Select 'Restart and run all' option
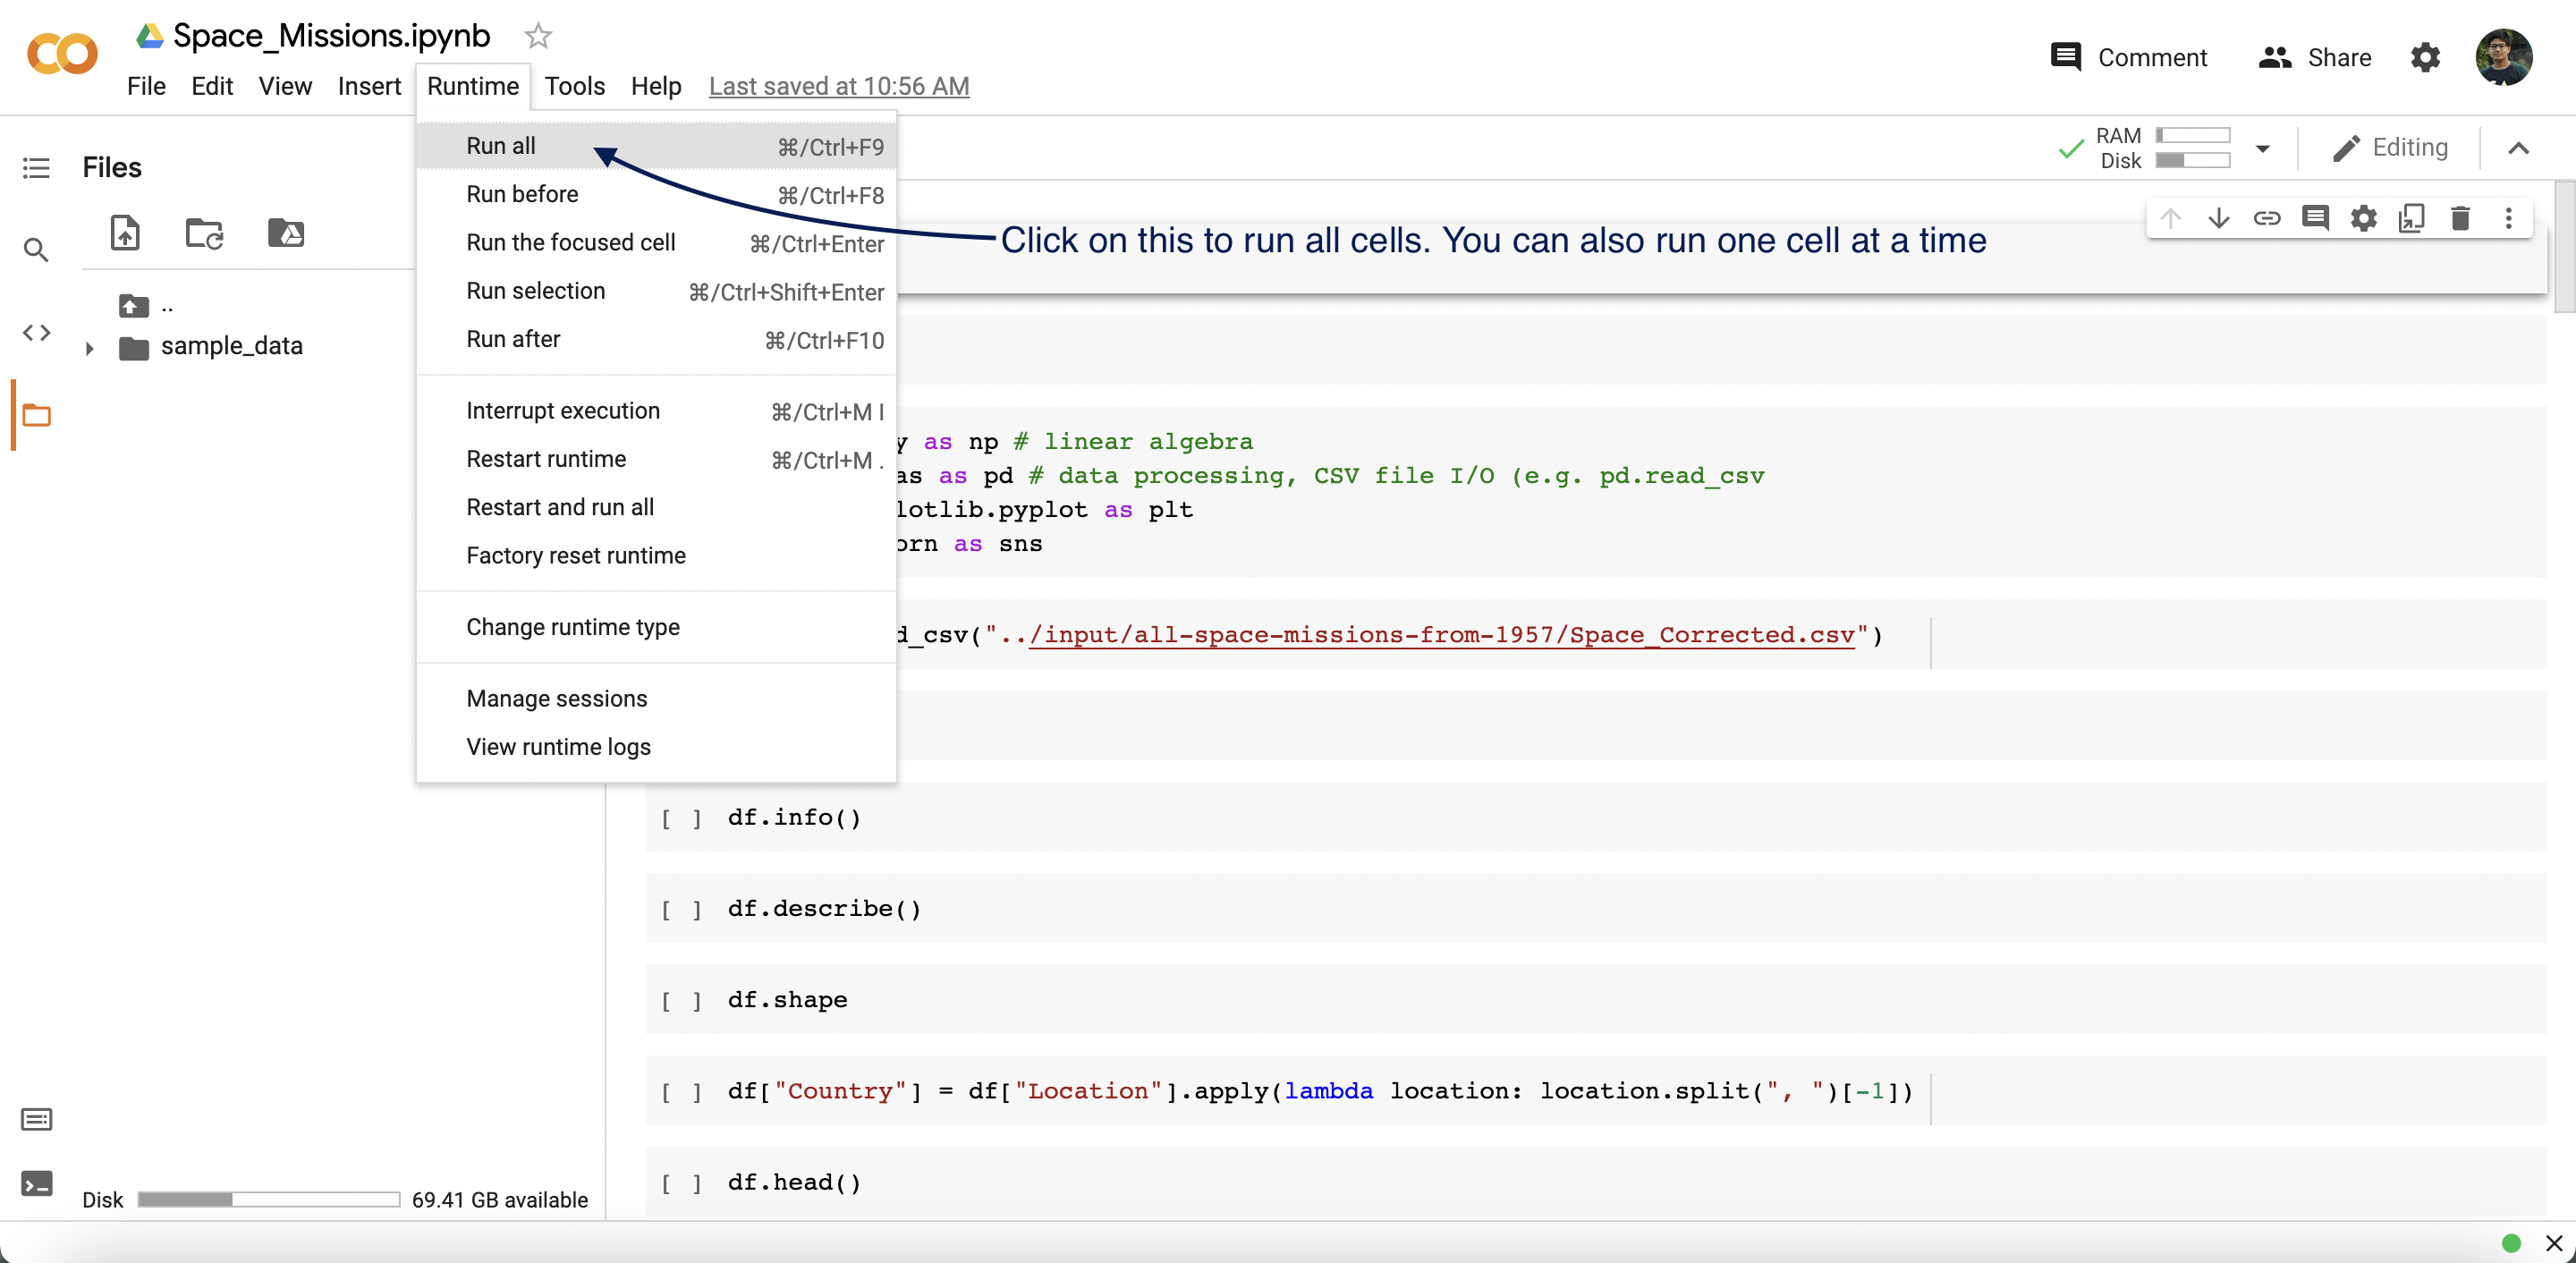The height and width of the screenshot is (1263, 2576). (x=560, y=506)
